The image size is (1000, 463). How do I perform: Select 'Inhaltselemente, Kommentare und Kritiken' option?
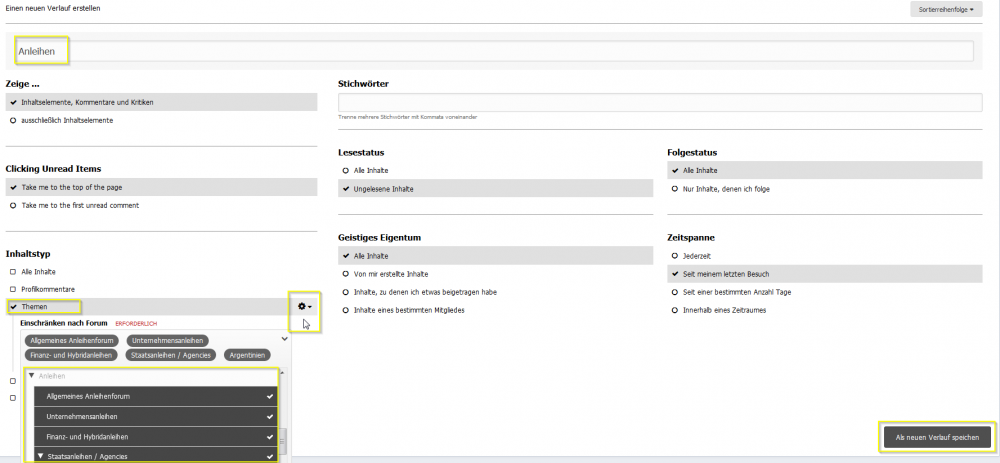(161, 102)
